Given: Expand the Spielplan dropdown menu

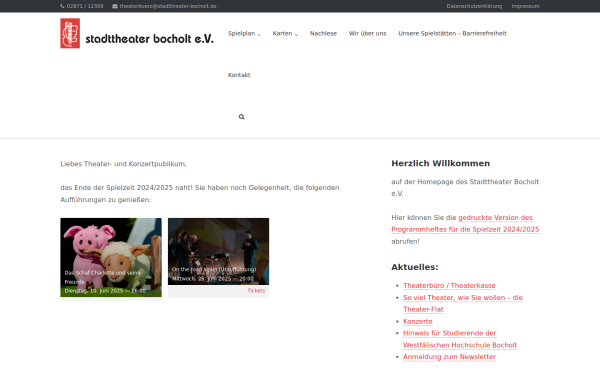Looking at the screenshot, I should click(244, 33).
